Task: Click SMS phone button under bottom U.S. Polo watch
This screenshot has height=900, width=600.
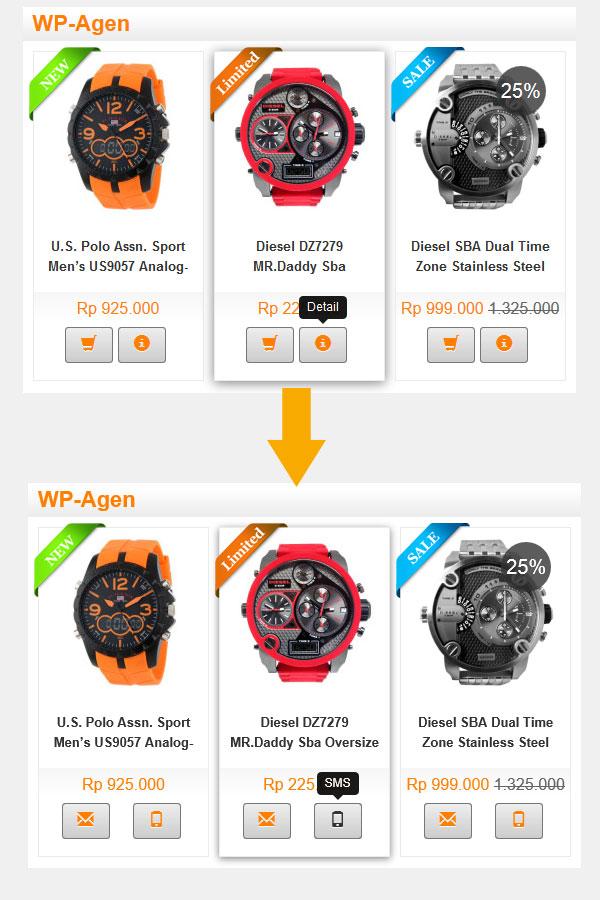Action: (x=157, y=820)
